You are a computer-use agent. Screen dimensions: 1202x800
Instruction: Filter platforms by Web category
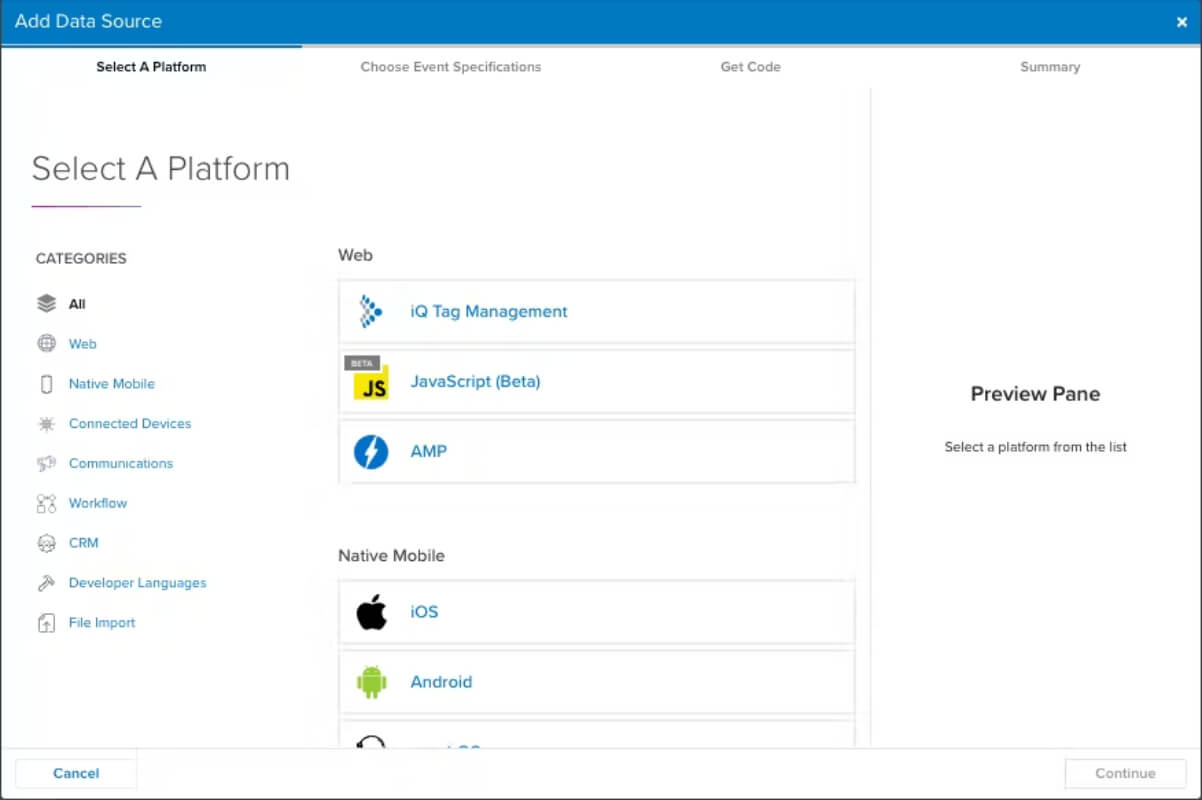click(83, 344)
